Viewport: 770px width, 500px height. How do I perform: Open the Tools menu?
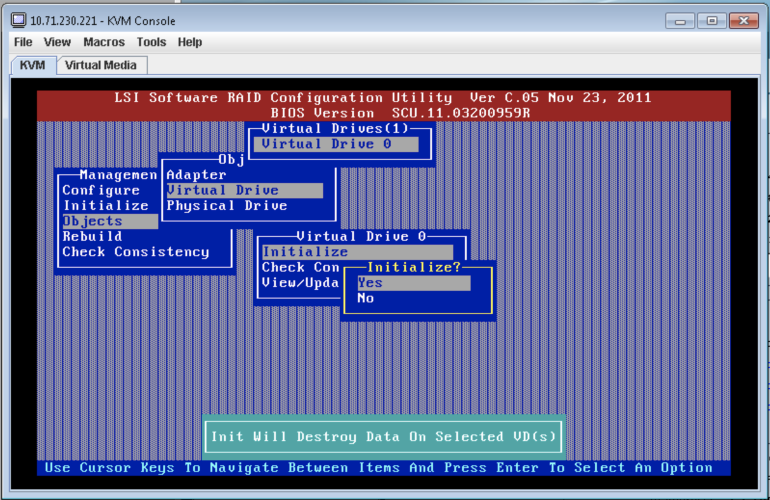[151, 42]
